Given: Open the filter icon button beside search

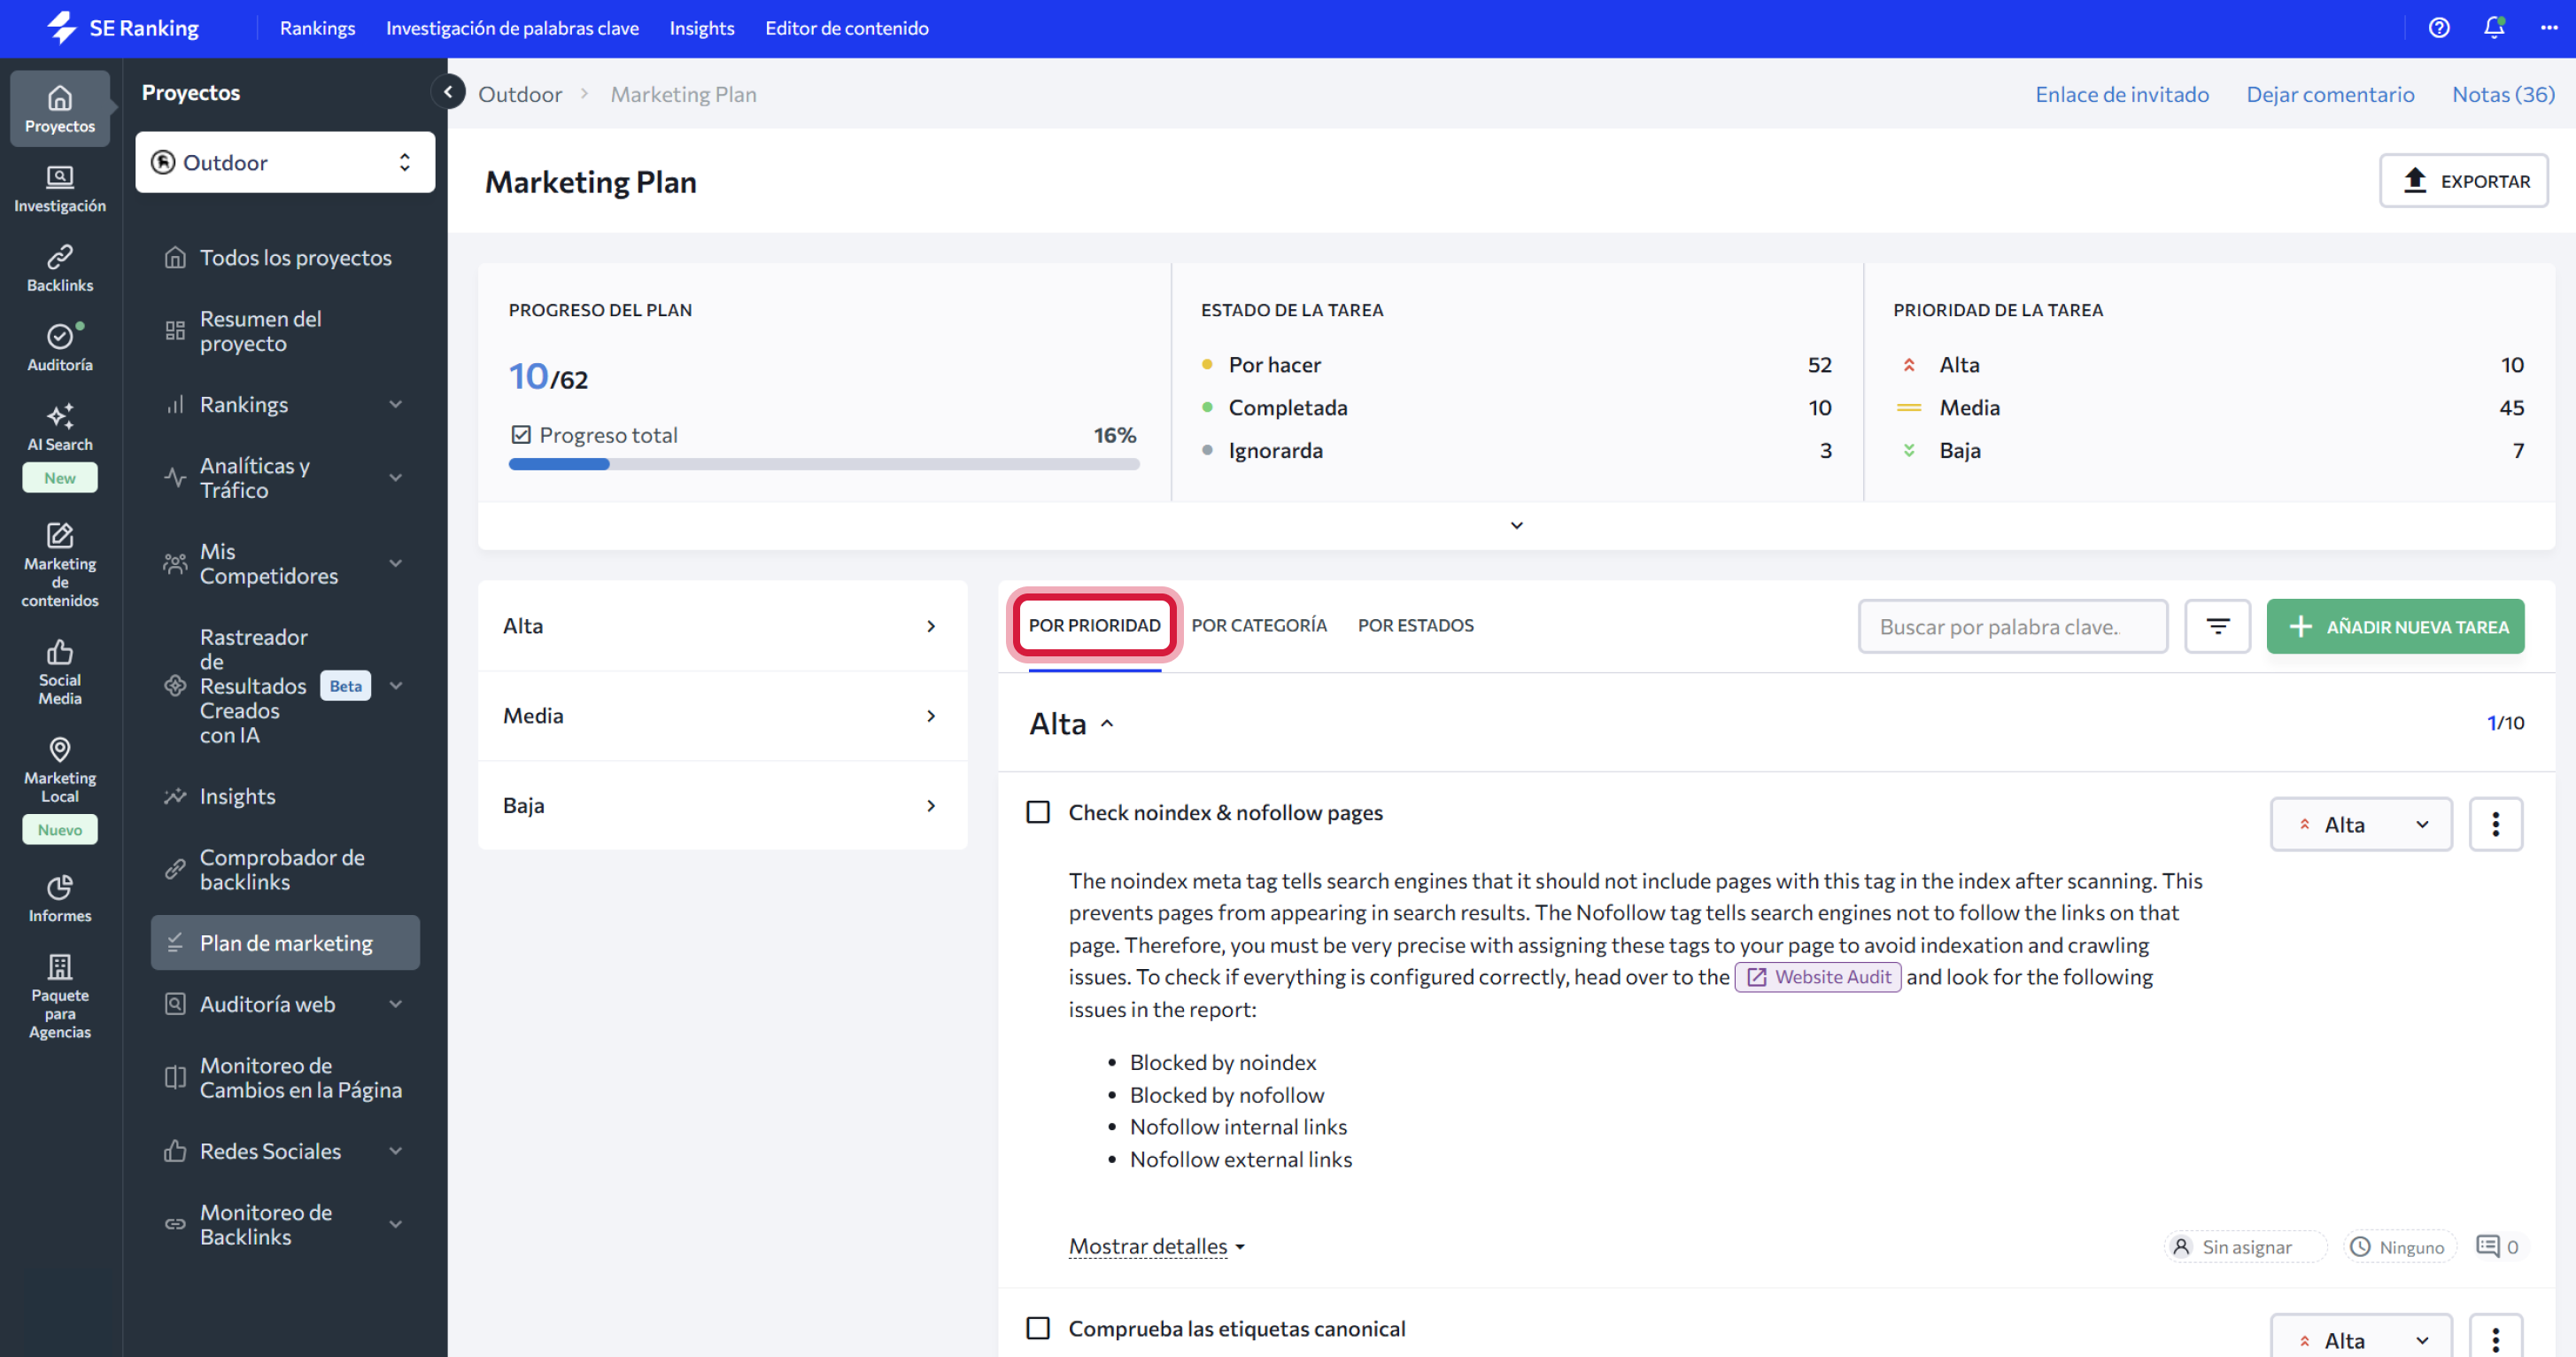Looking at the screenshot, I should coord(2217,626).
